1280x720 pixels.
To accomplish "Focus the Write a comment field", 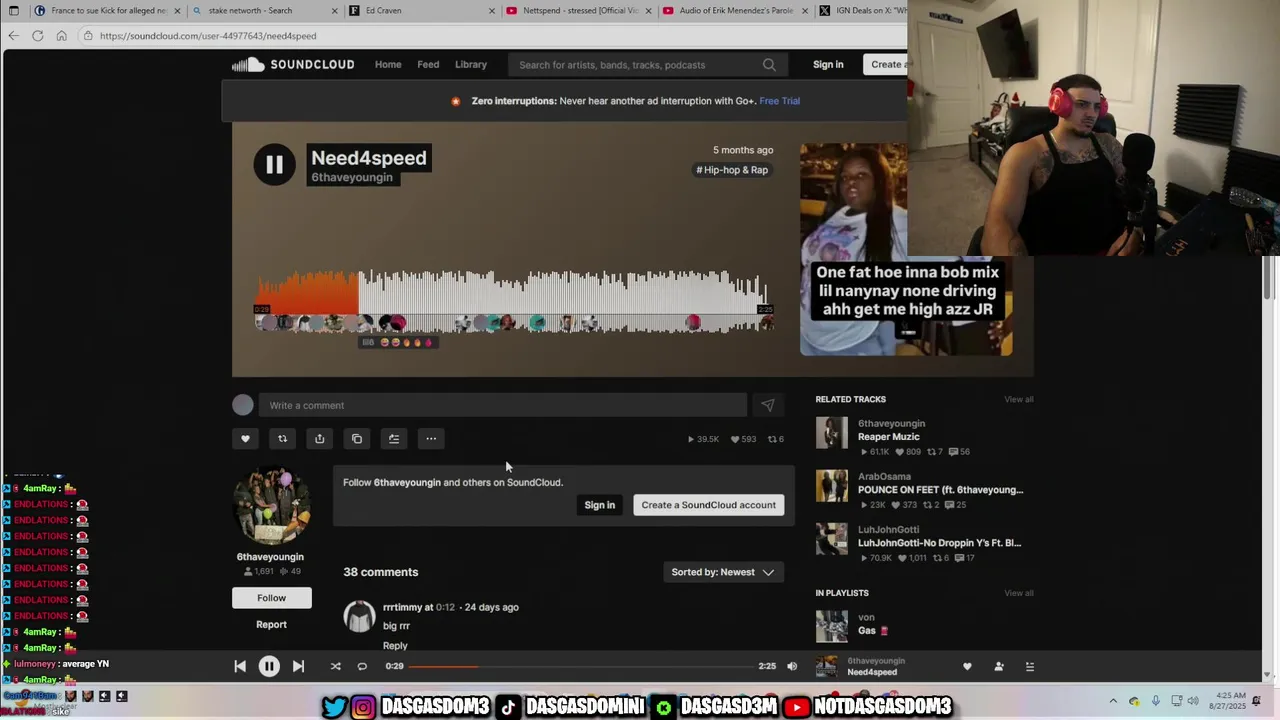I will pos(503,405).
